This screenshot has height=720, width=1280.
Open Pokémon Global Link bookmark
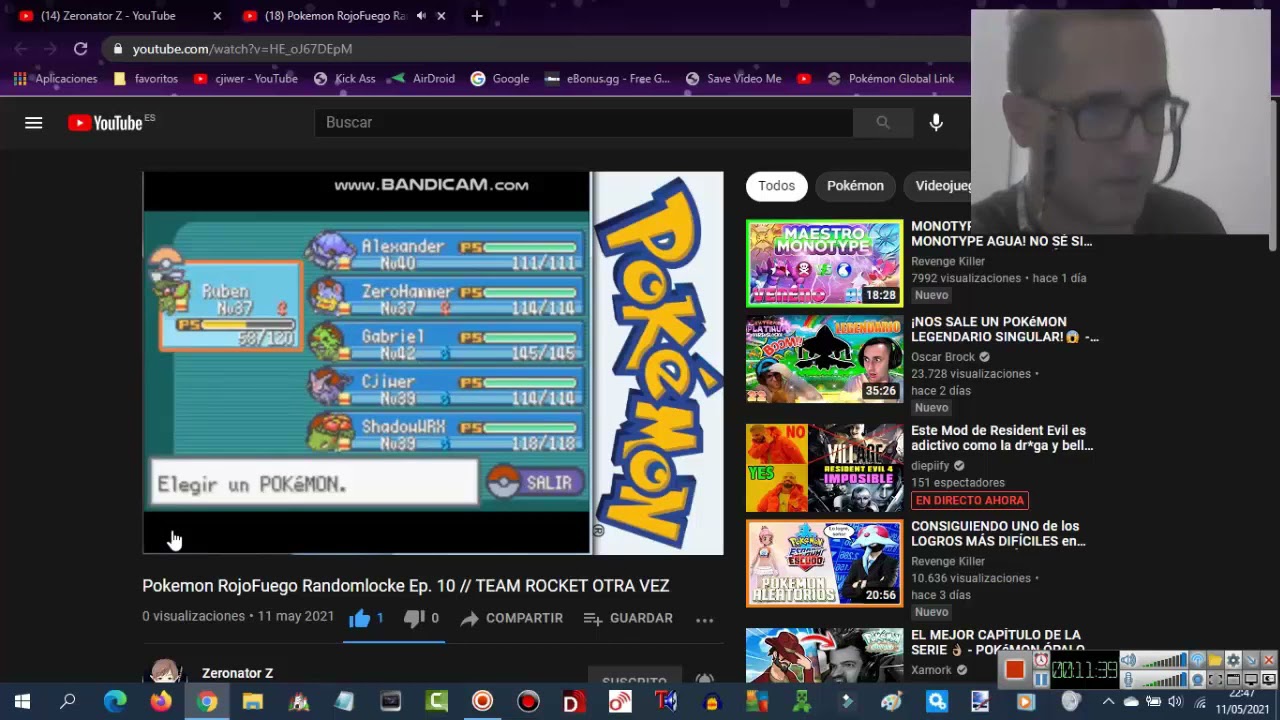click(x=890, y=78)
